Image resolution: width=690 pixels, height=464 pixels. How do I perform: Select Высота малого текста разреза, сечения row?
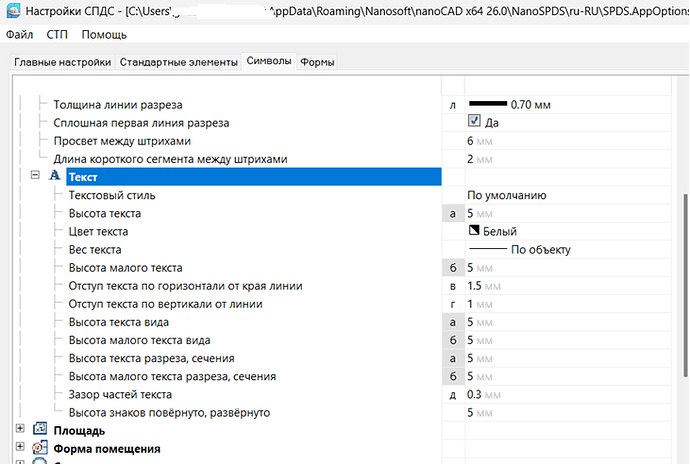click(172, 376)
